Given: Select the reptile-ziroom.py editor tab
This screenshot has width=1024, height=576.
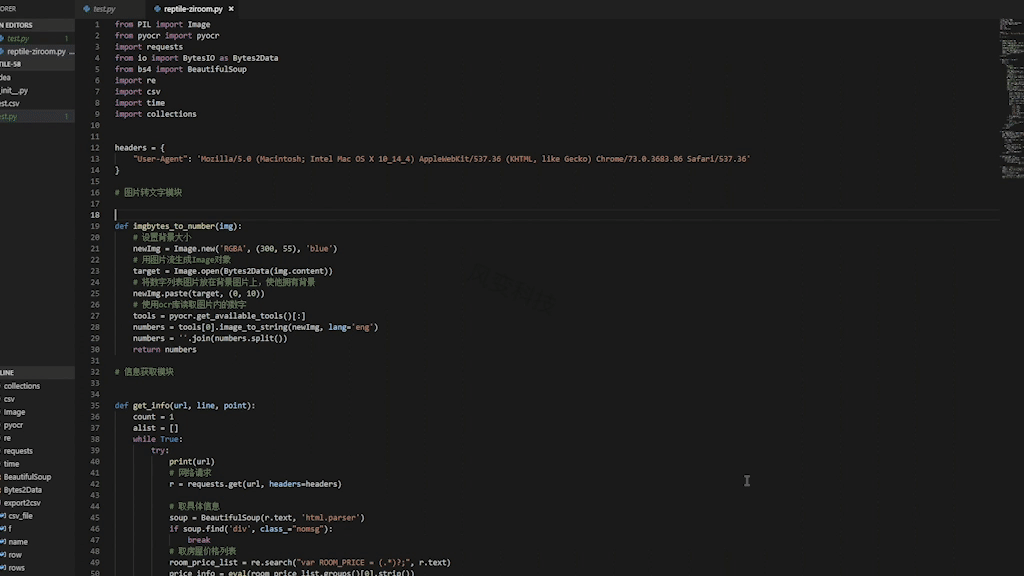Looking at the screenshot, I should pos(193,9).
